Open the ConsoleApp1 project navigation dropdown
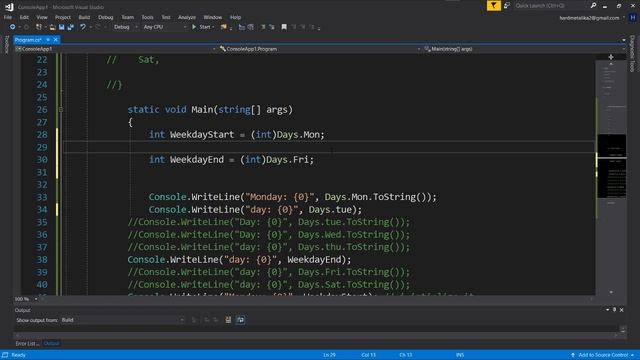Viewport: 640px width, 360px height. [115, 49]
